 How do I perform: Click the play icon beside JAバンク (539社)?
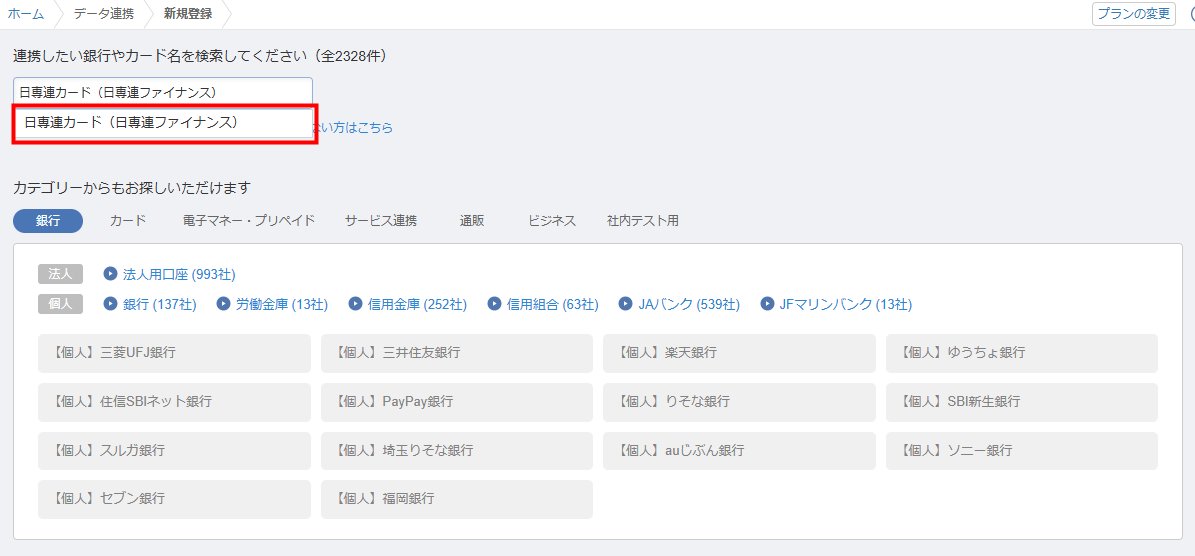point(625,304)
